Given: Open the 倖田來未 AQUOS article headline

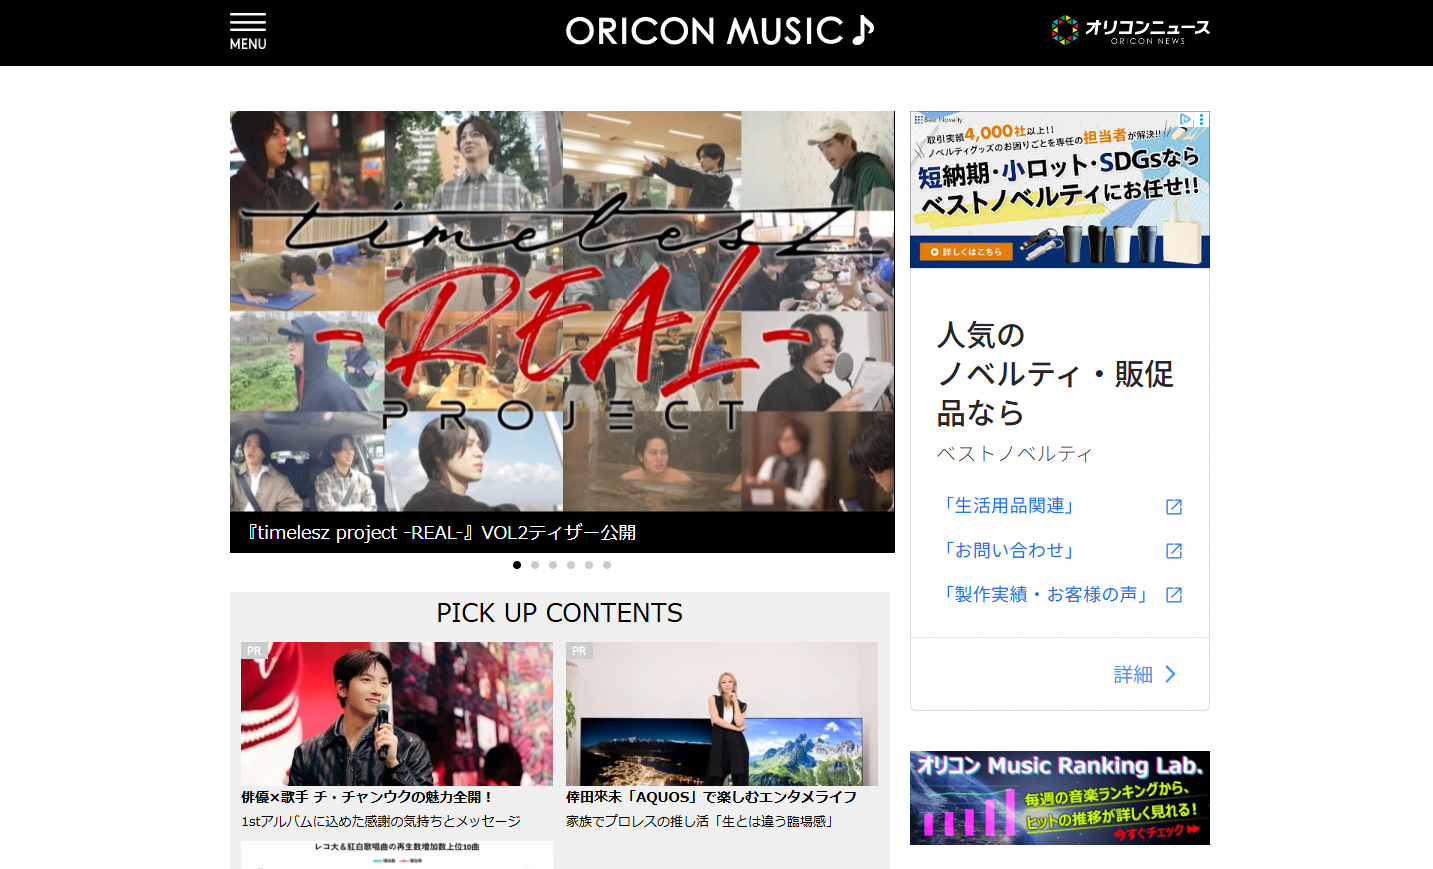Looking at the screenshot, I should 711,797.
